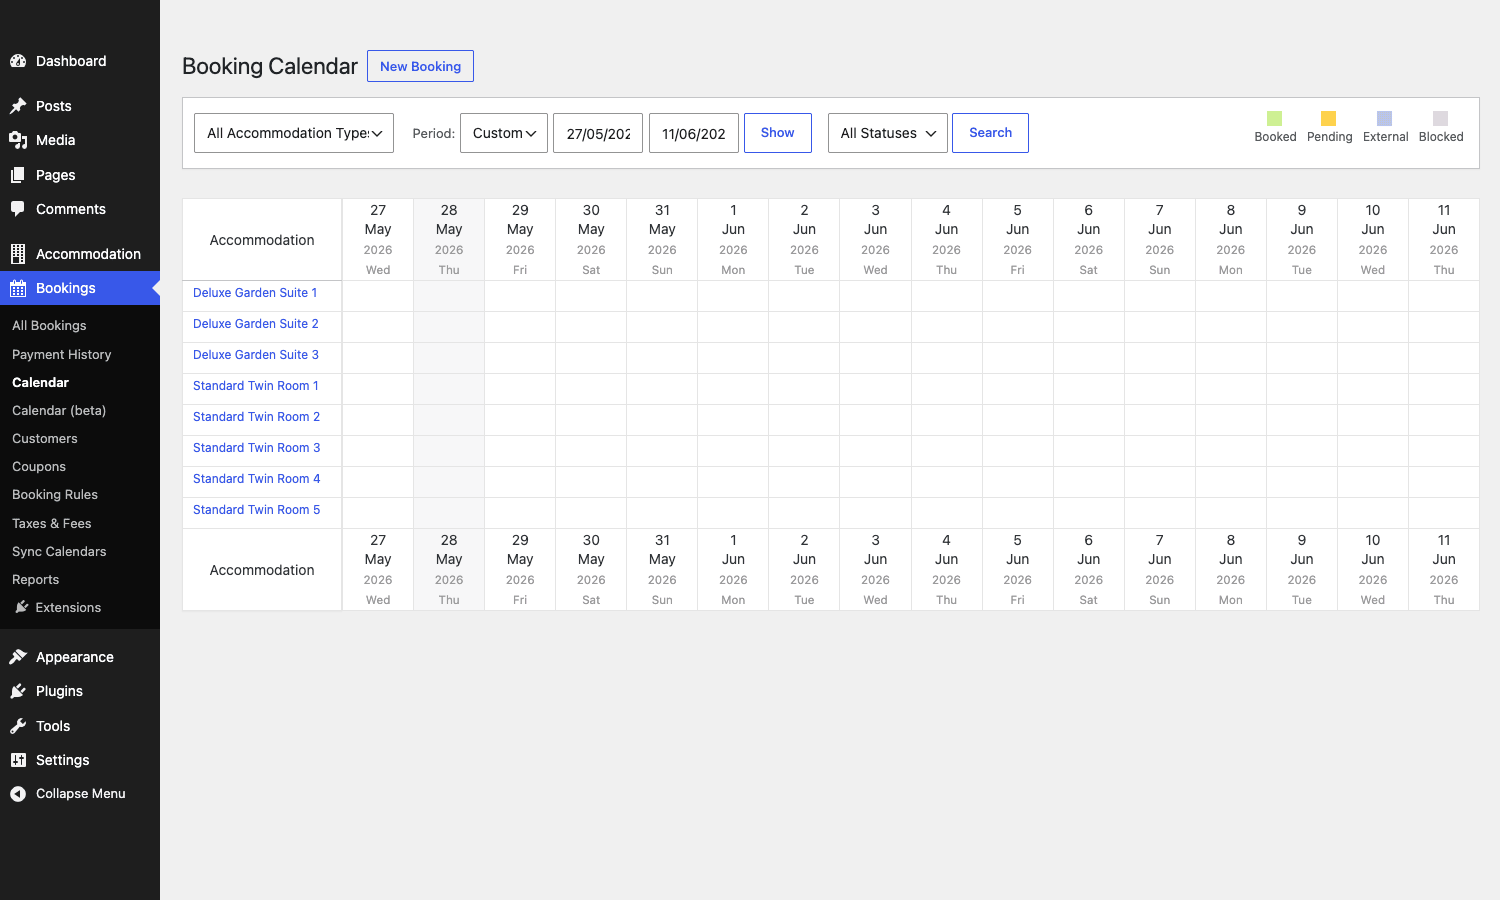
Task: Click Standard Twin Room 5 cell for 11 Jun
Action: [x=1444, y=513]
